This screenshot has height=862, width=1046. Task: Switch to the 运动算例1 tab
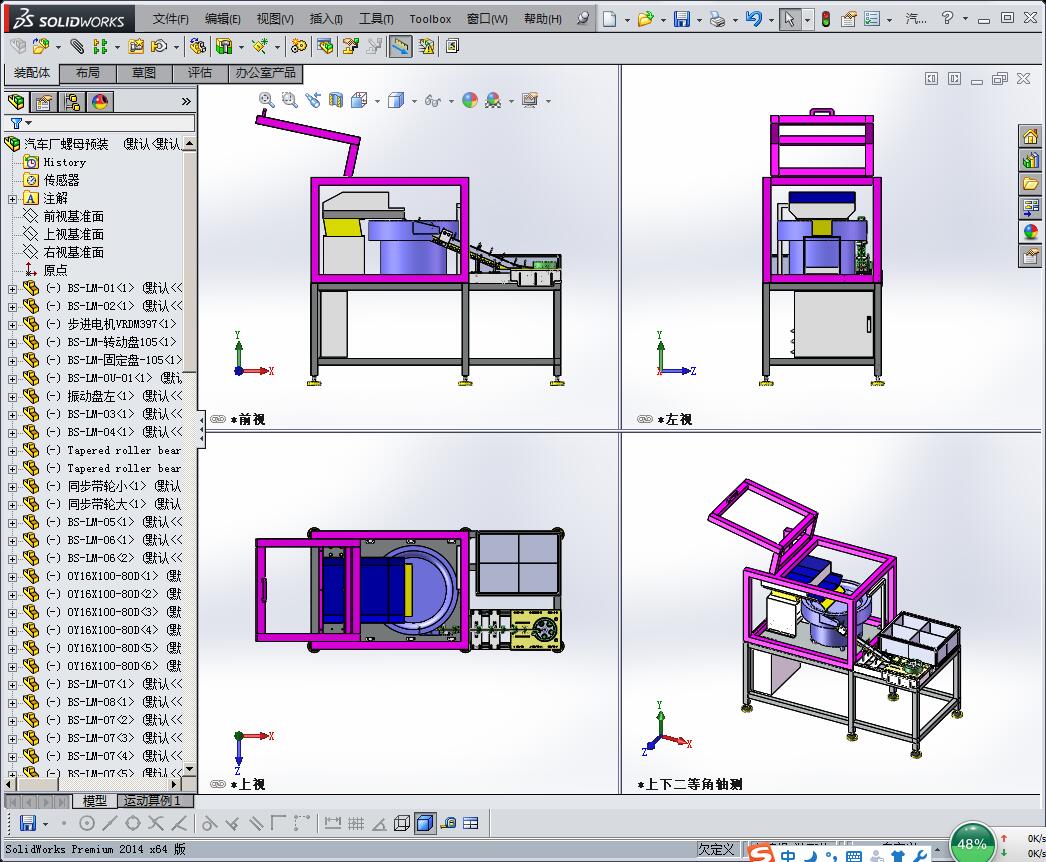[154, 801]
